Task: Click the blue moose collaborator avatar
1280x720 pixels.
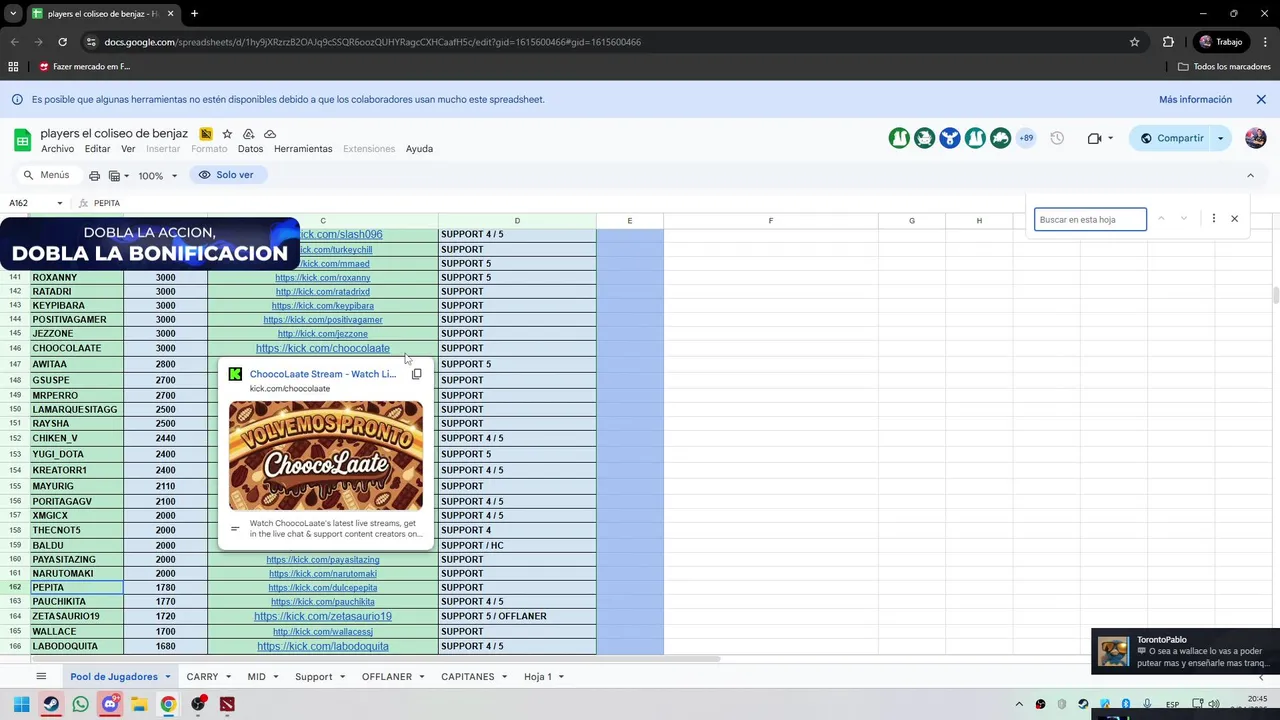Action: [950, 138]
